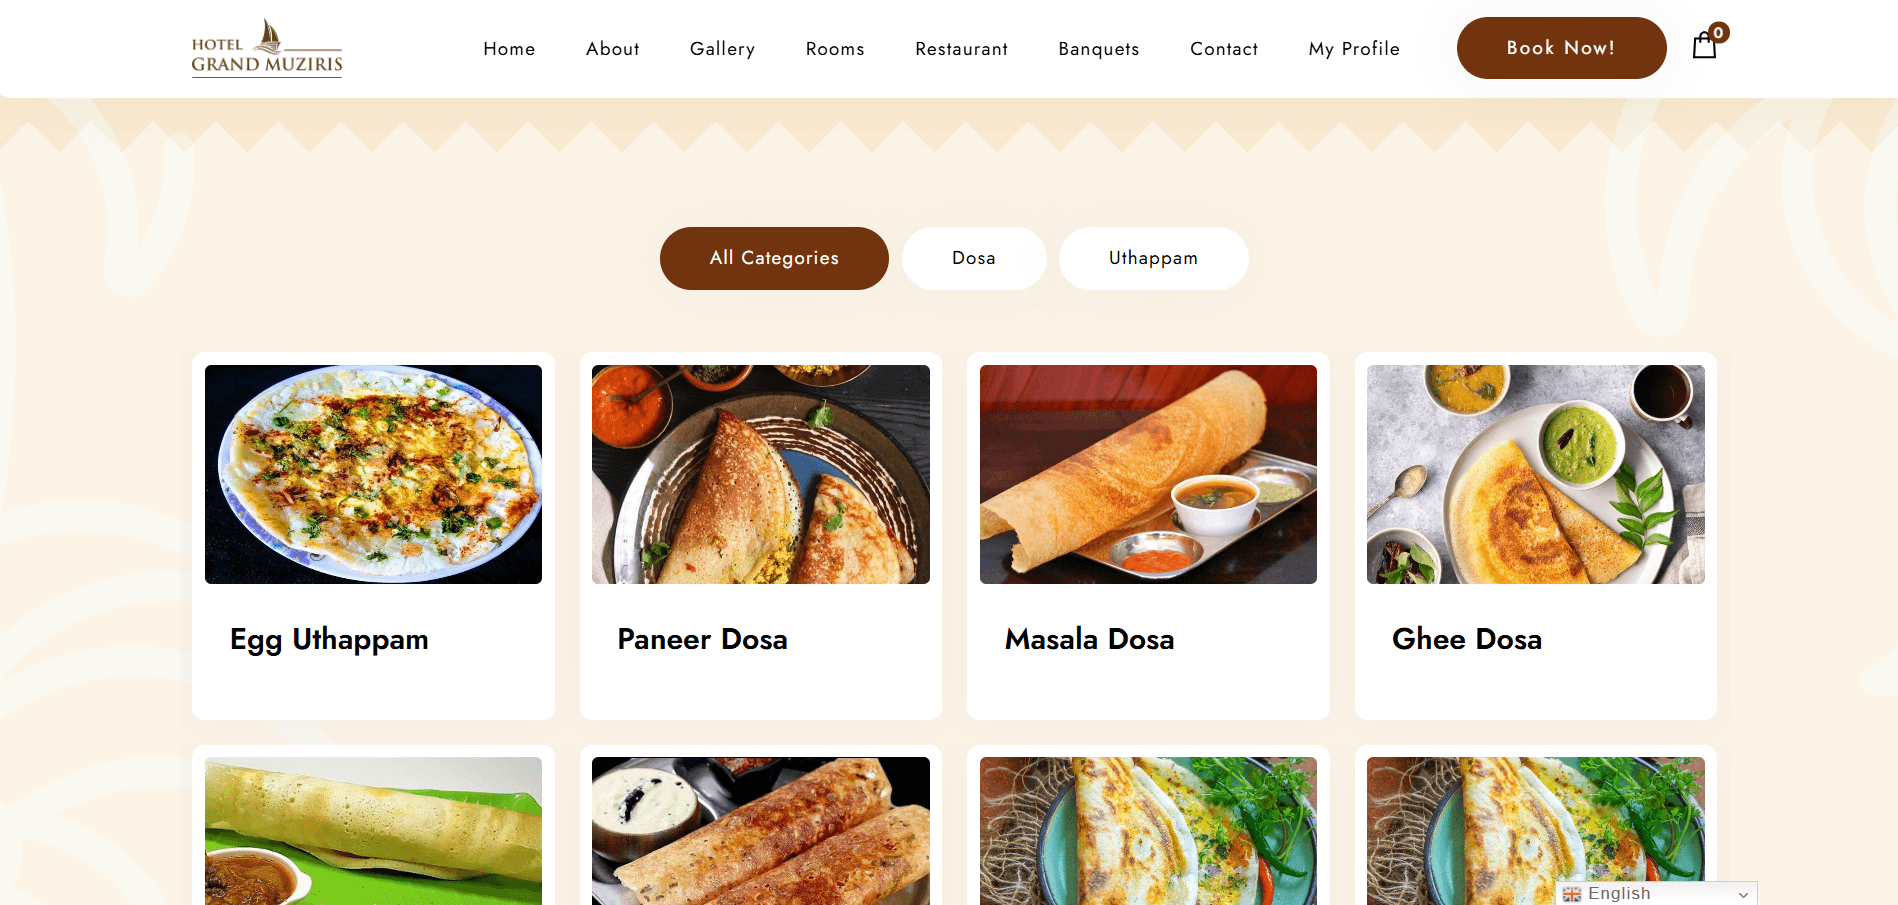
Task: Go to the Gallery page
Action: (x=722, y=49)
